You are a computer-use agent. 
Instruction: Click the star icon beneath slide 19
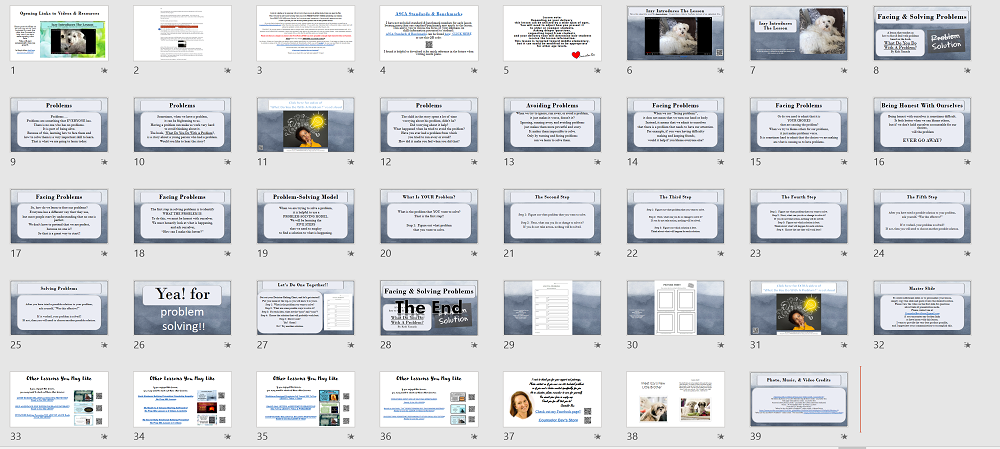click(350, 255)
